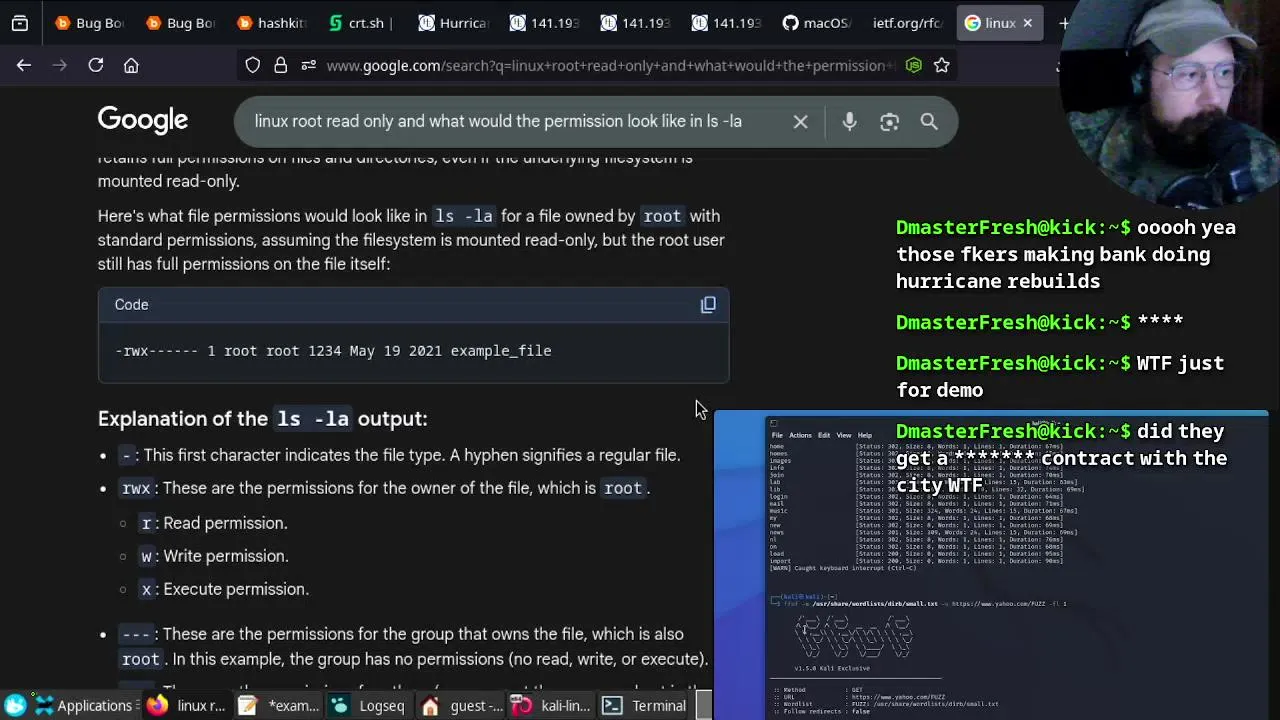Image resolution: width=1280 pixels, height=720 pixels.
Task: Open Actions menu in terminal window
Action: [x=800, y=435]
